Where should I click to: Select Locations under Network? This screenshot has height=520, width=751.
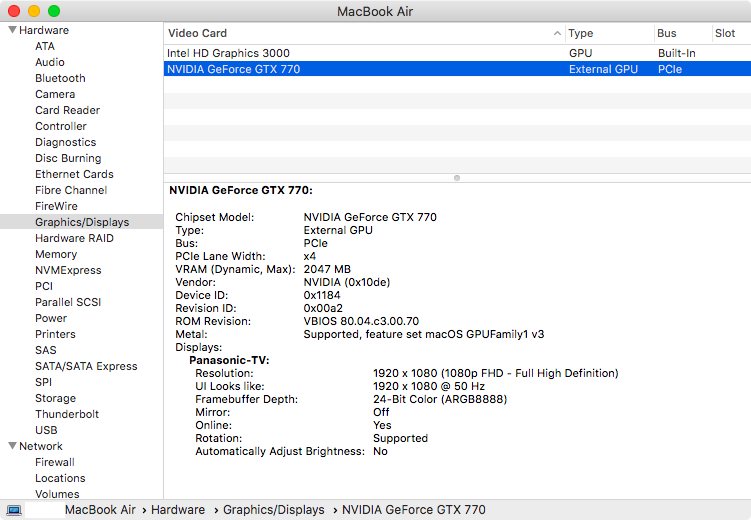click(60, 478)
